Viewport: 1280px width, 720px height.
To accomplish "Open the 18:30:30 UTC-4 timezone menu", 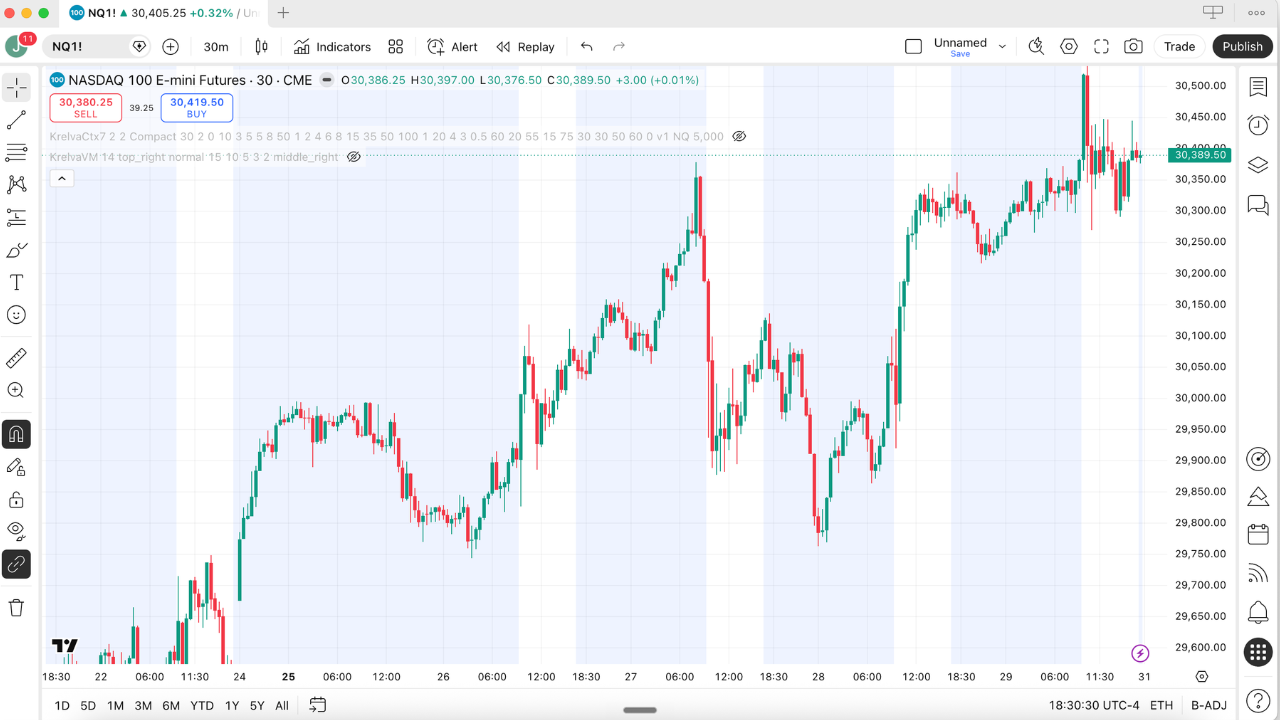I will pyautogui.click(x=1094, y=705).
